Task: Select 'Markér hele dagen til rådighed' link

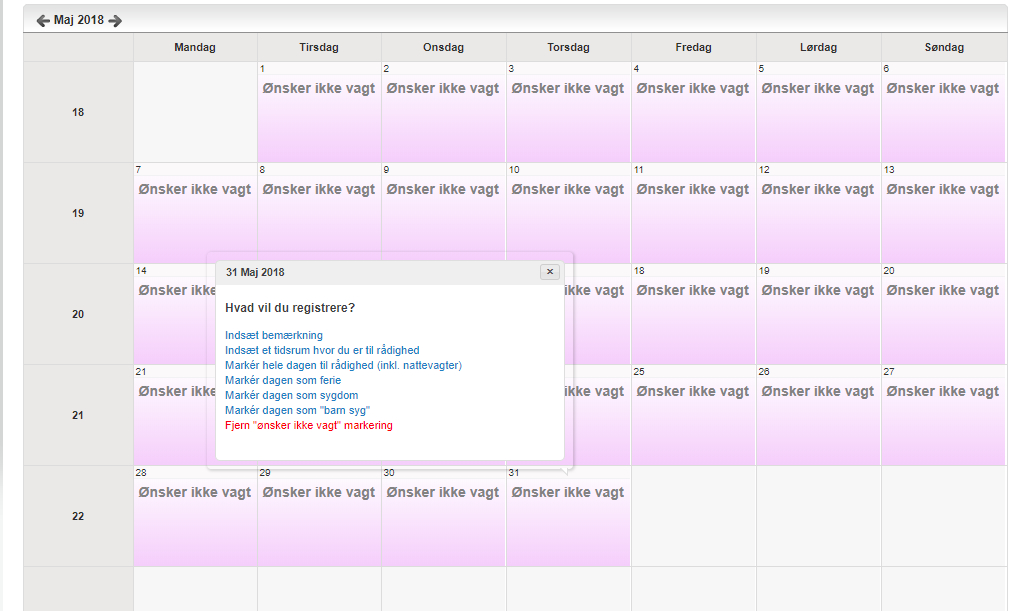Action: 344,365
